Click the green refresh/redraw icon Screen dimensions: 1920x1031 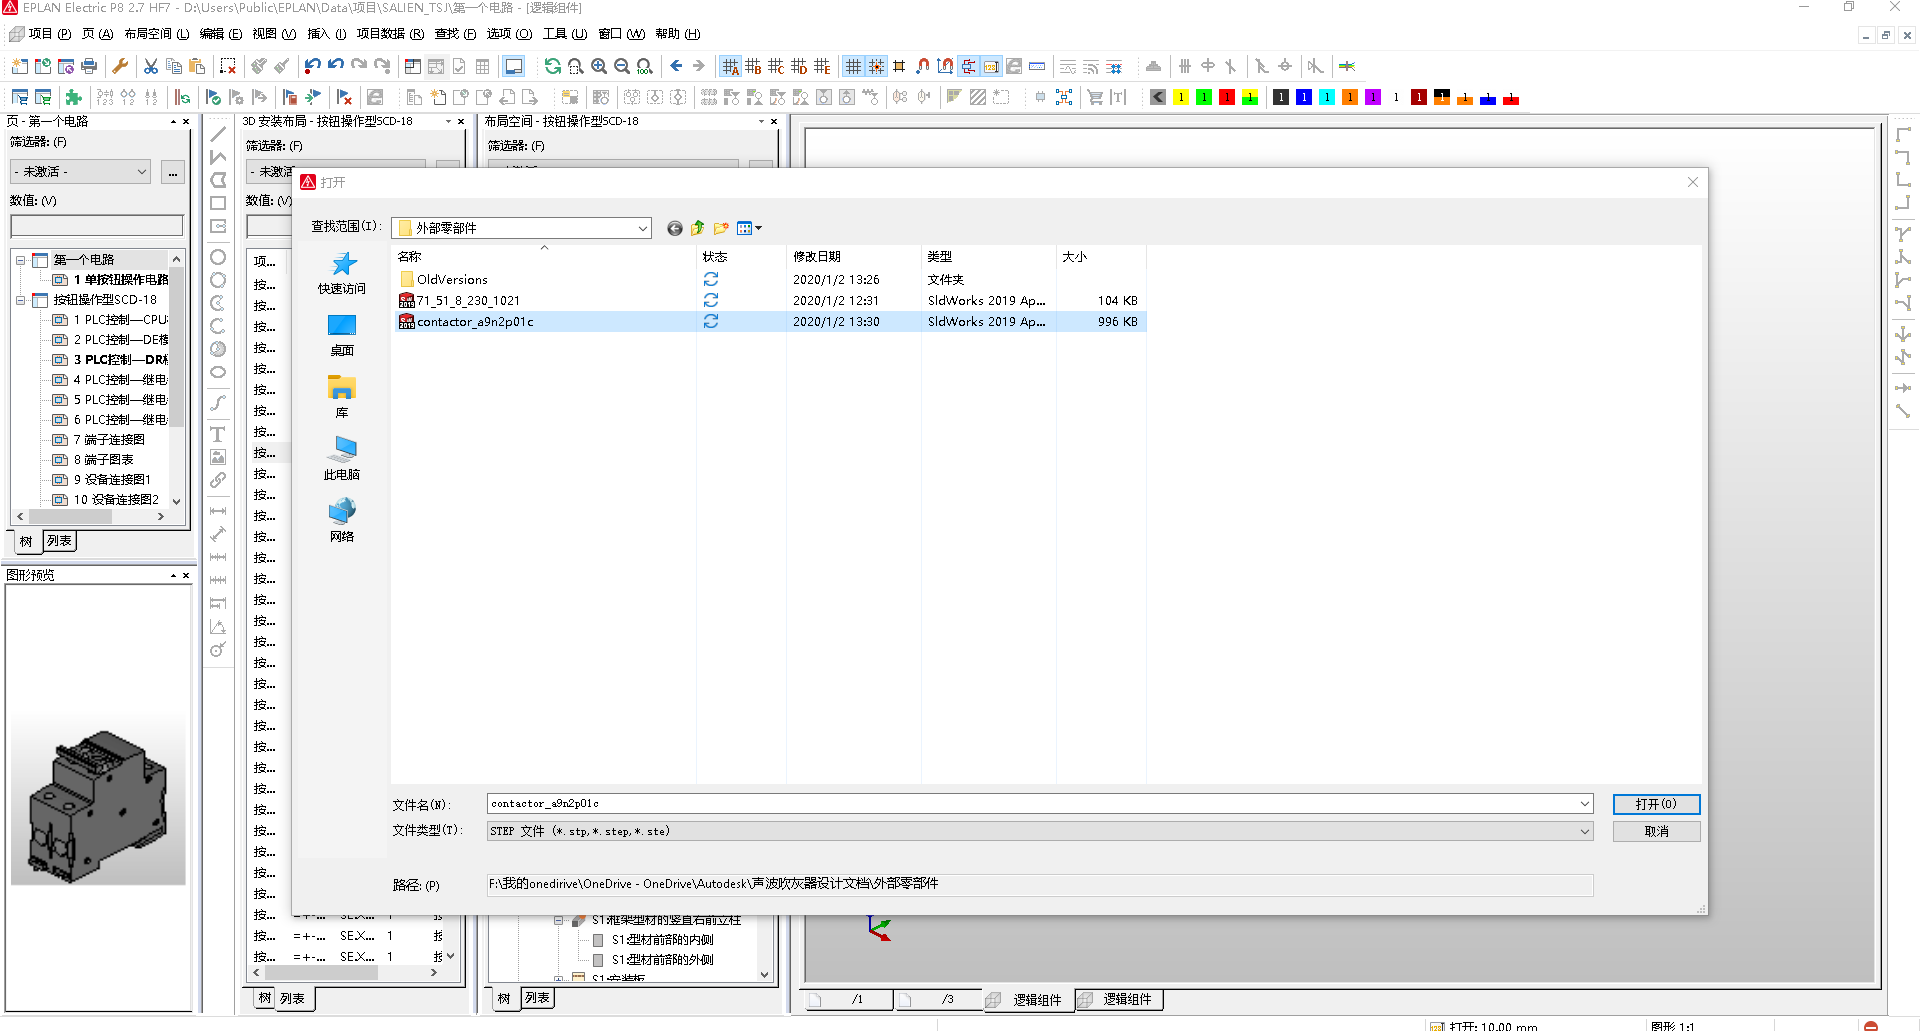click(552, 66)
